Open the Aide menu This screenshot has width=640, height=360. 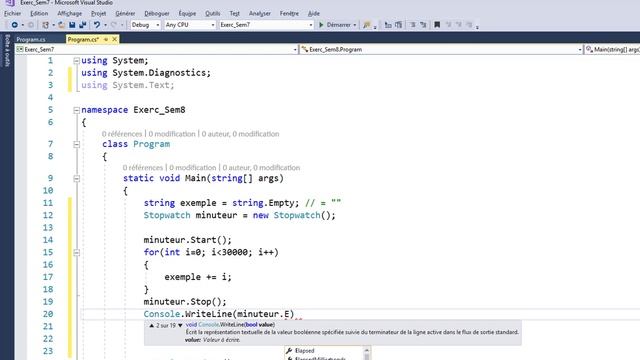point(313,13)
